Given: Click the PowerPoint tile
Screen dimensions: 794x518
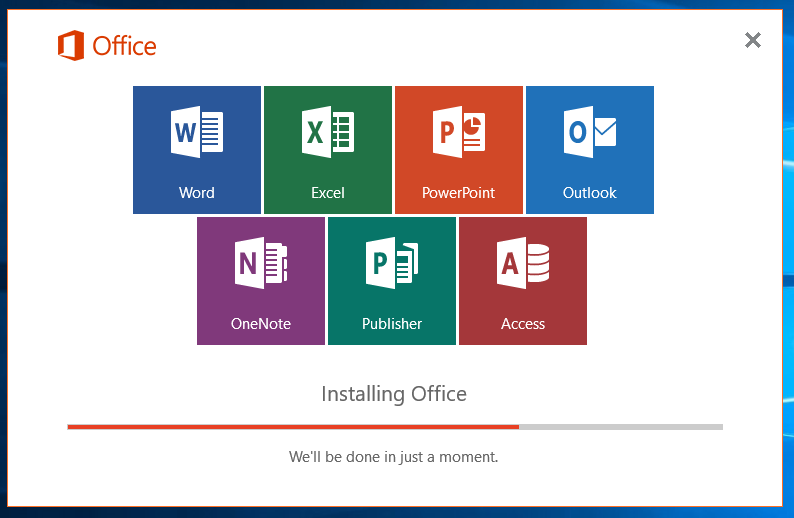Looking at the screenshot, I should (459, 150).
